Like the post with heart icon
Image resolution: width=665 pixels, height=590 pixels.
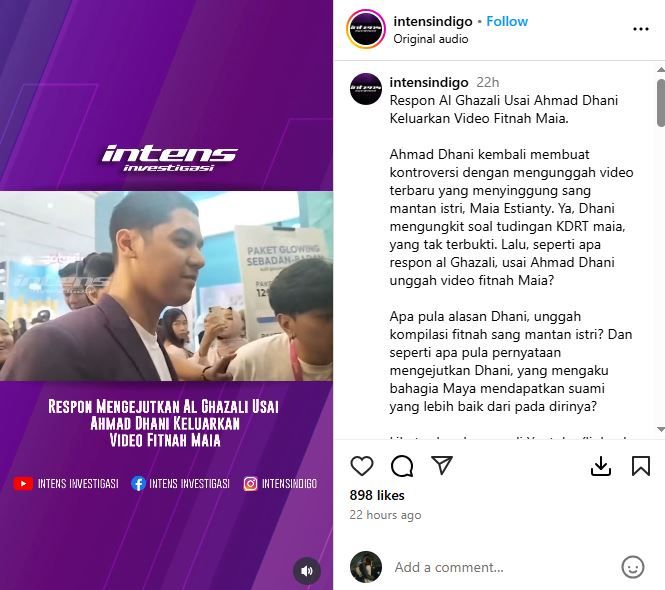coord(362,466)
